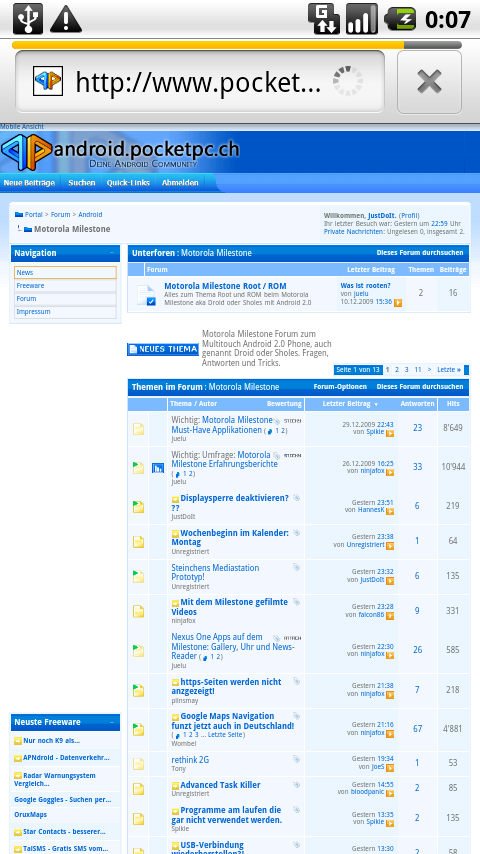Tap the battery charging icon

[400, 19]
